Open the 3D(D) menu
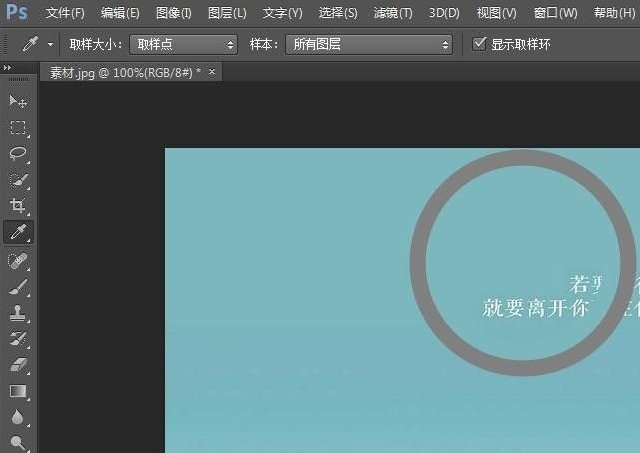This screenshot has height=453, width=640. 444,13
